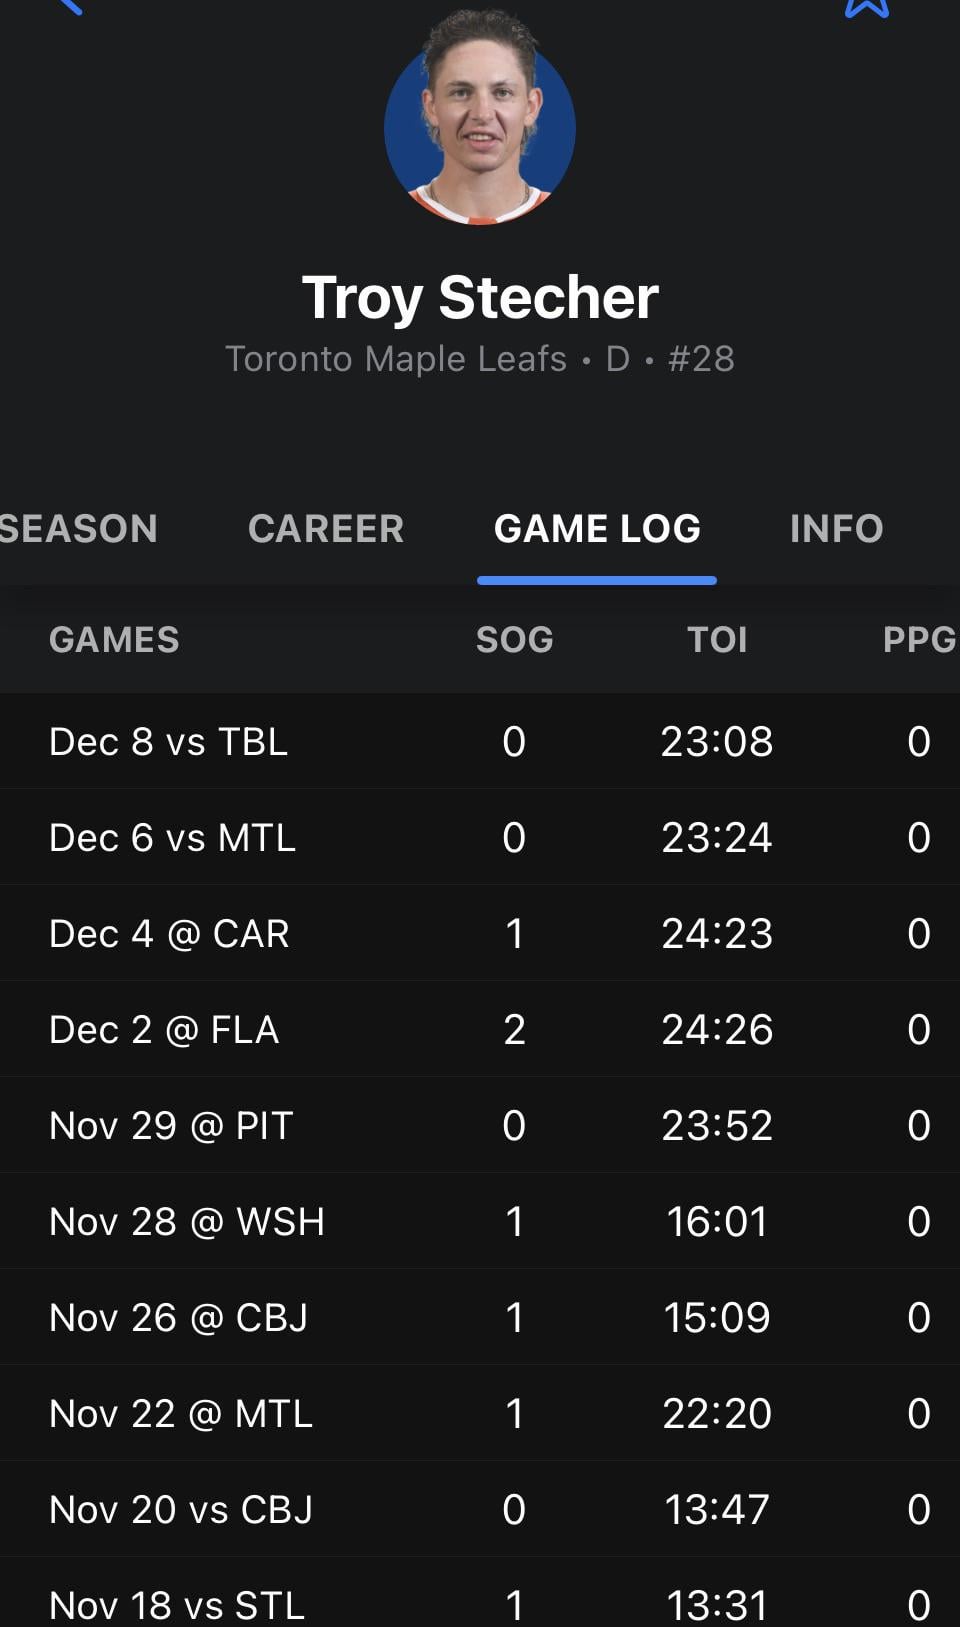Open the INFO tab
Image resolution: width=960 pixels, height=1627 pixels.
[836, 528]
